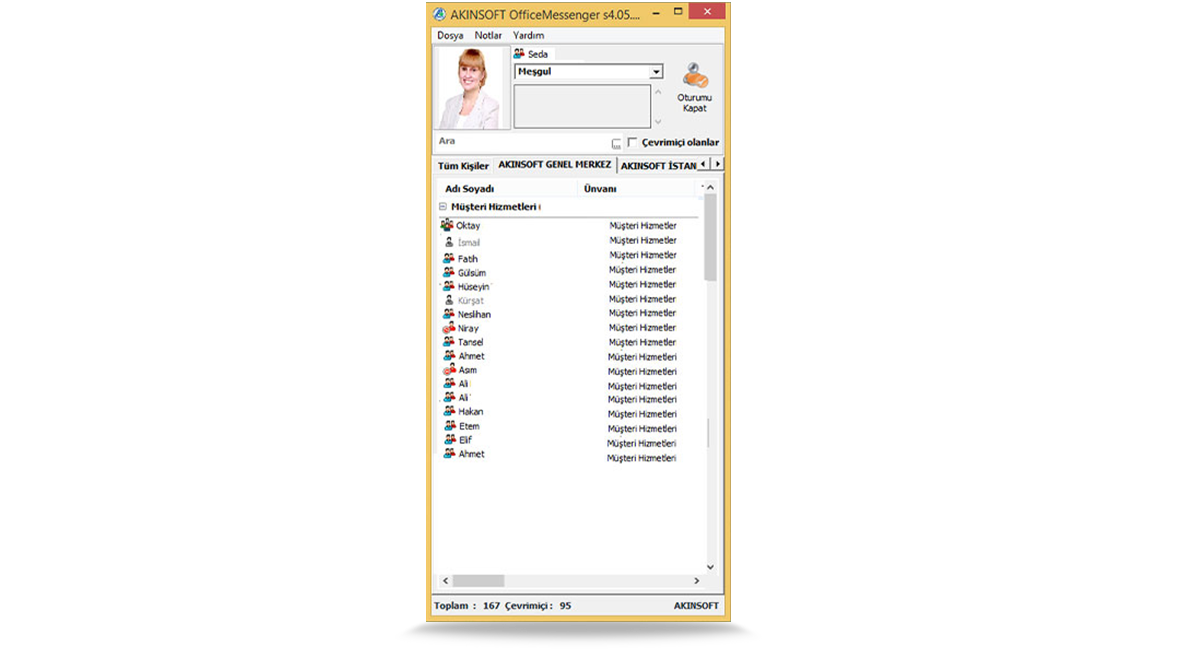1200x653 pixels.
Task: Click the offline icon next to İsmail
Action: tap(448, 240)
